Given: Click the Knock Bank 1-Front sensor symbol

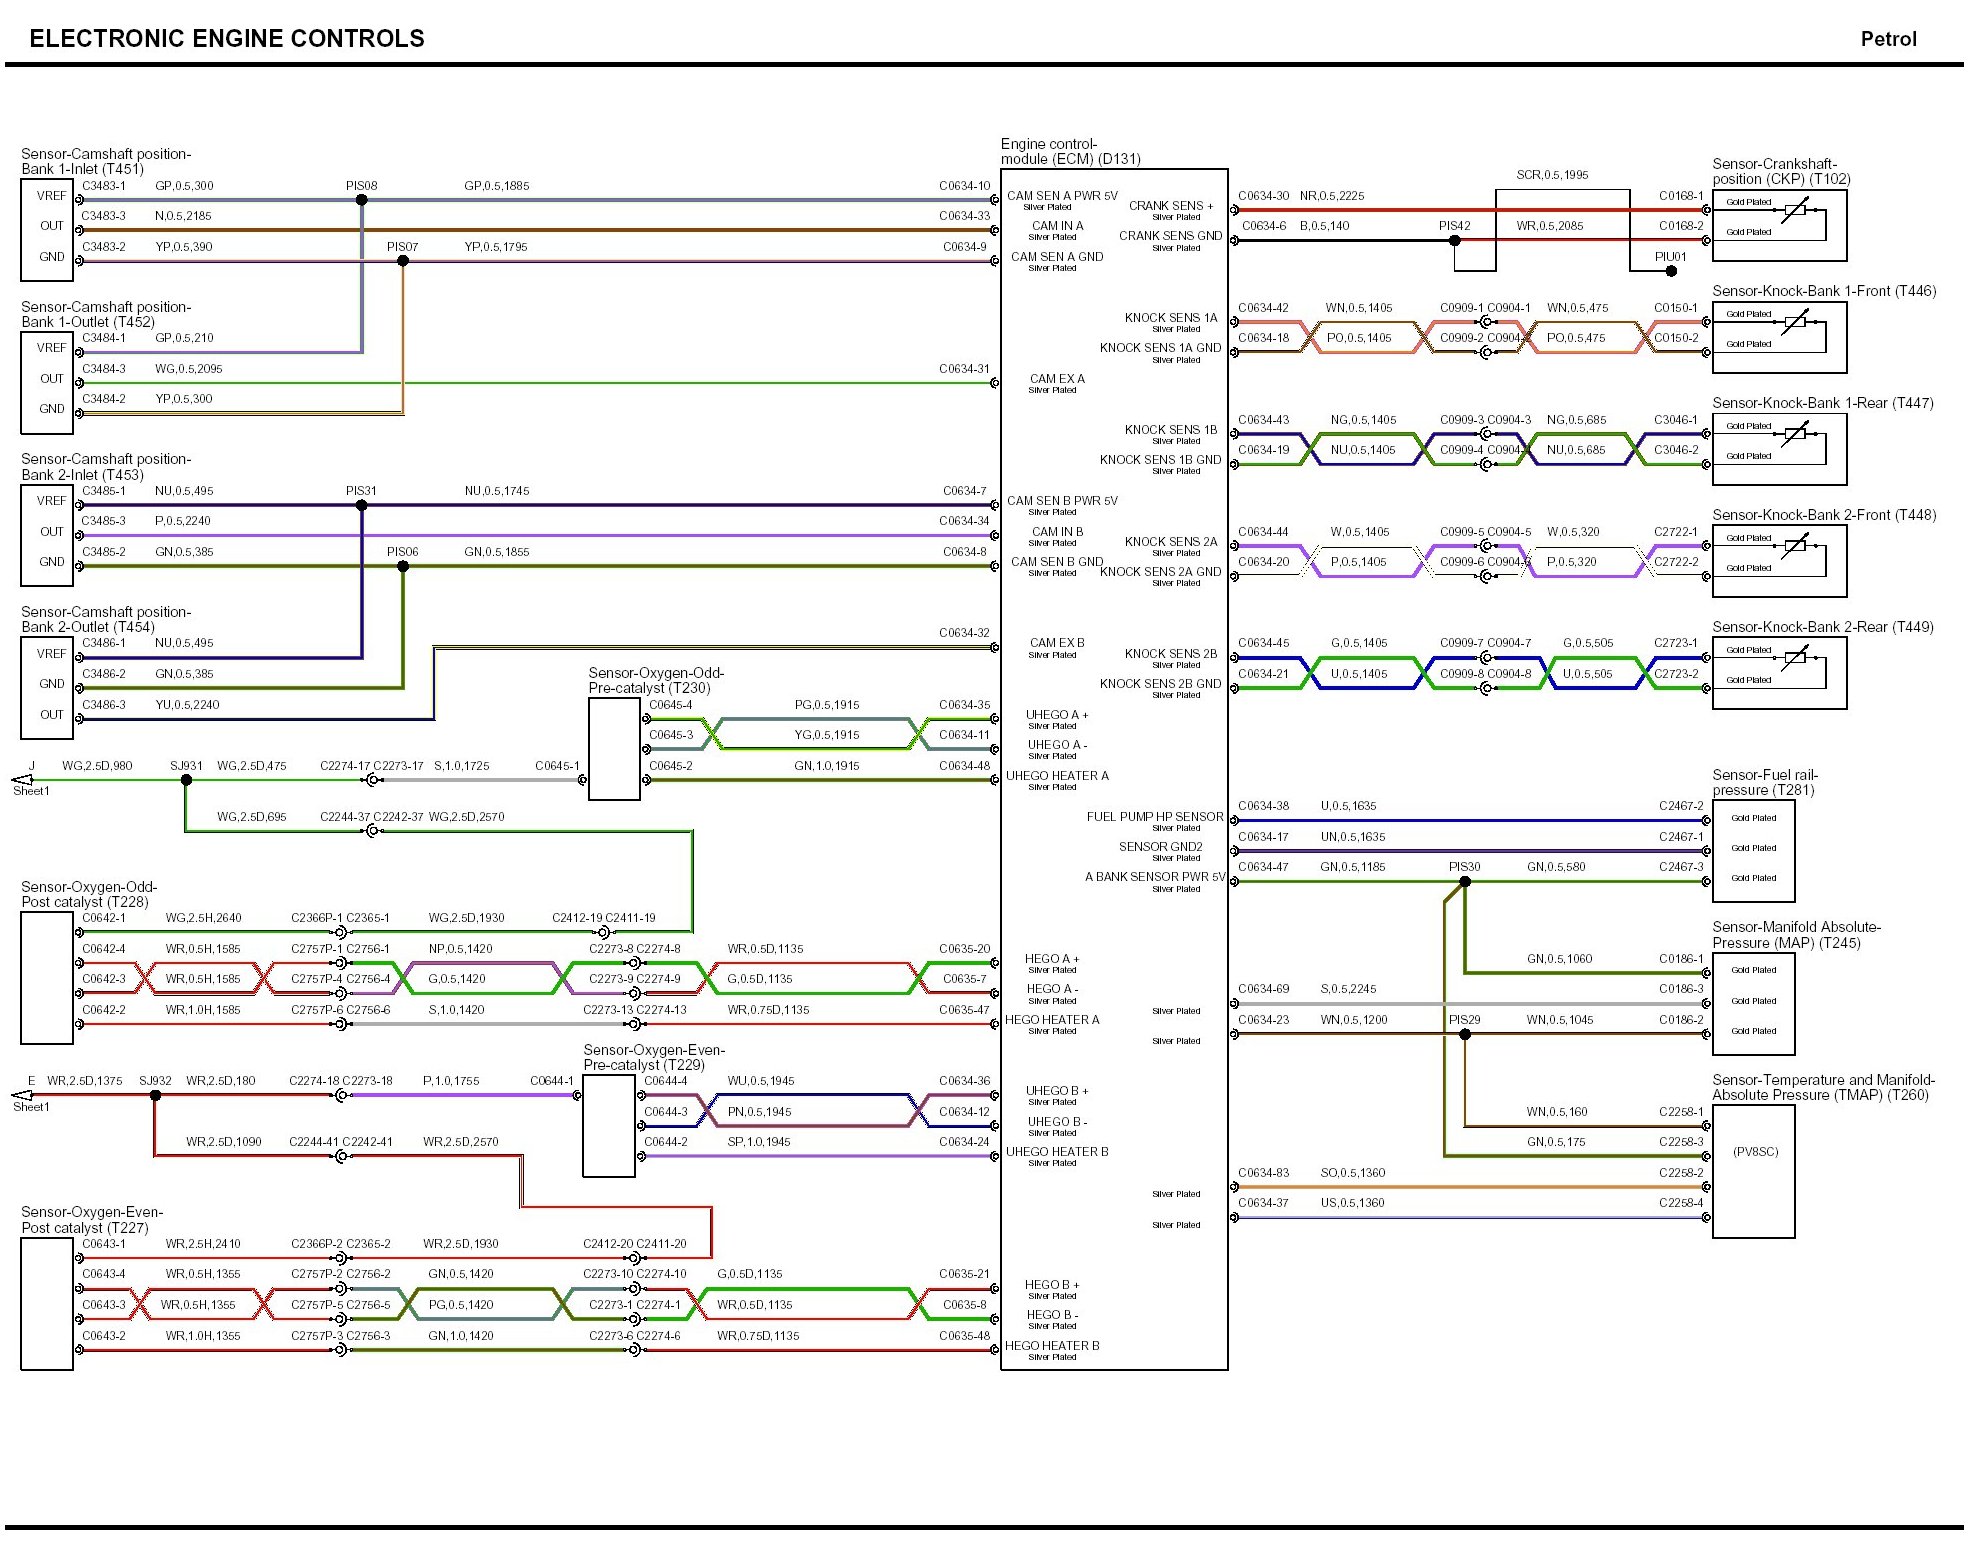Looking at the screenshot, I should tap(1795, 322).
